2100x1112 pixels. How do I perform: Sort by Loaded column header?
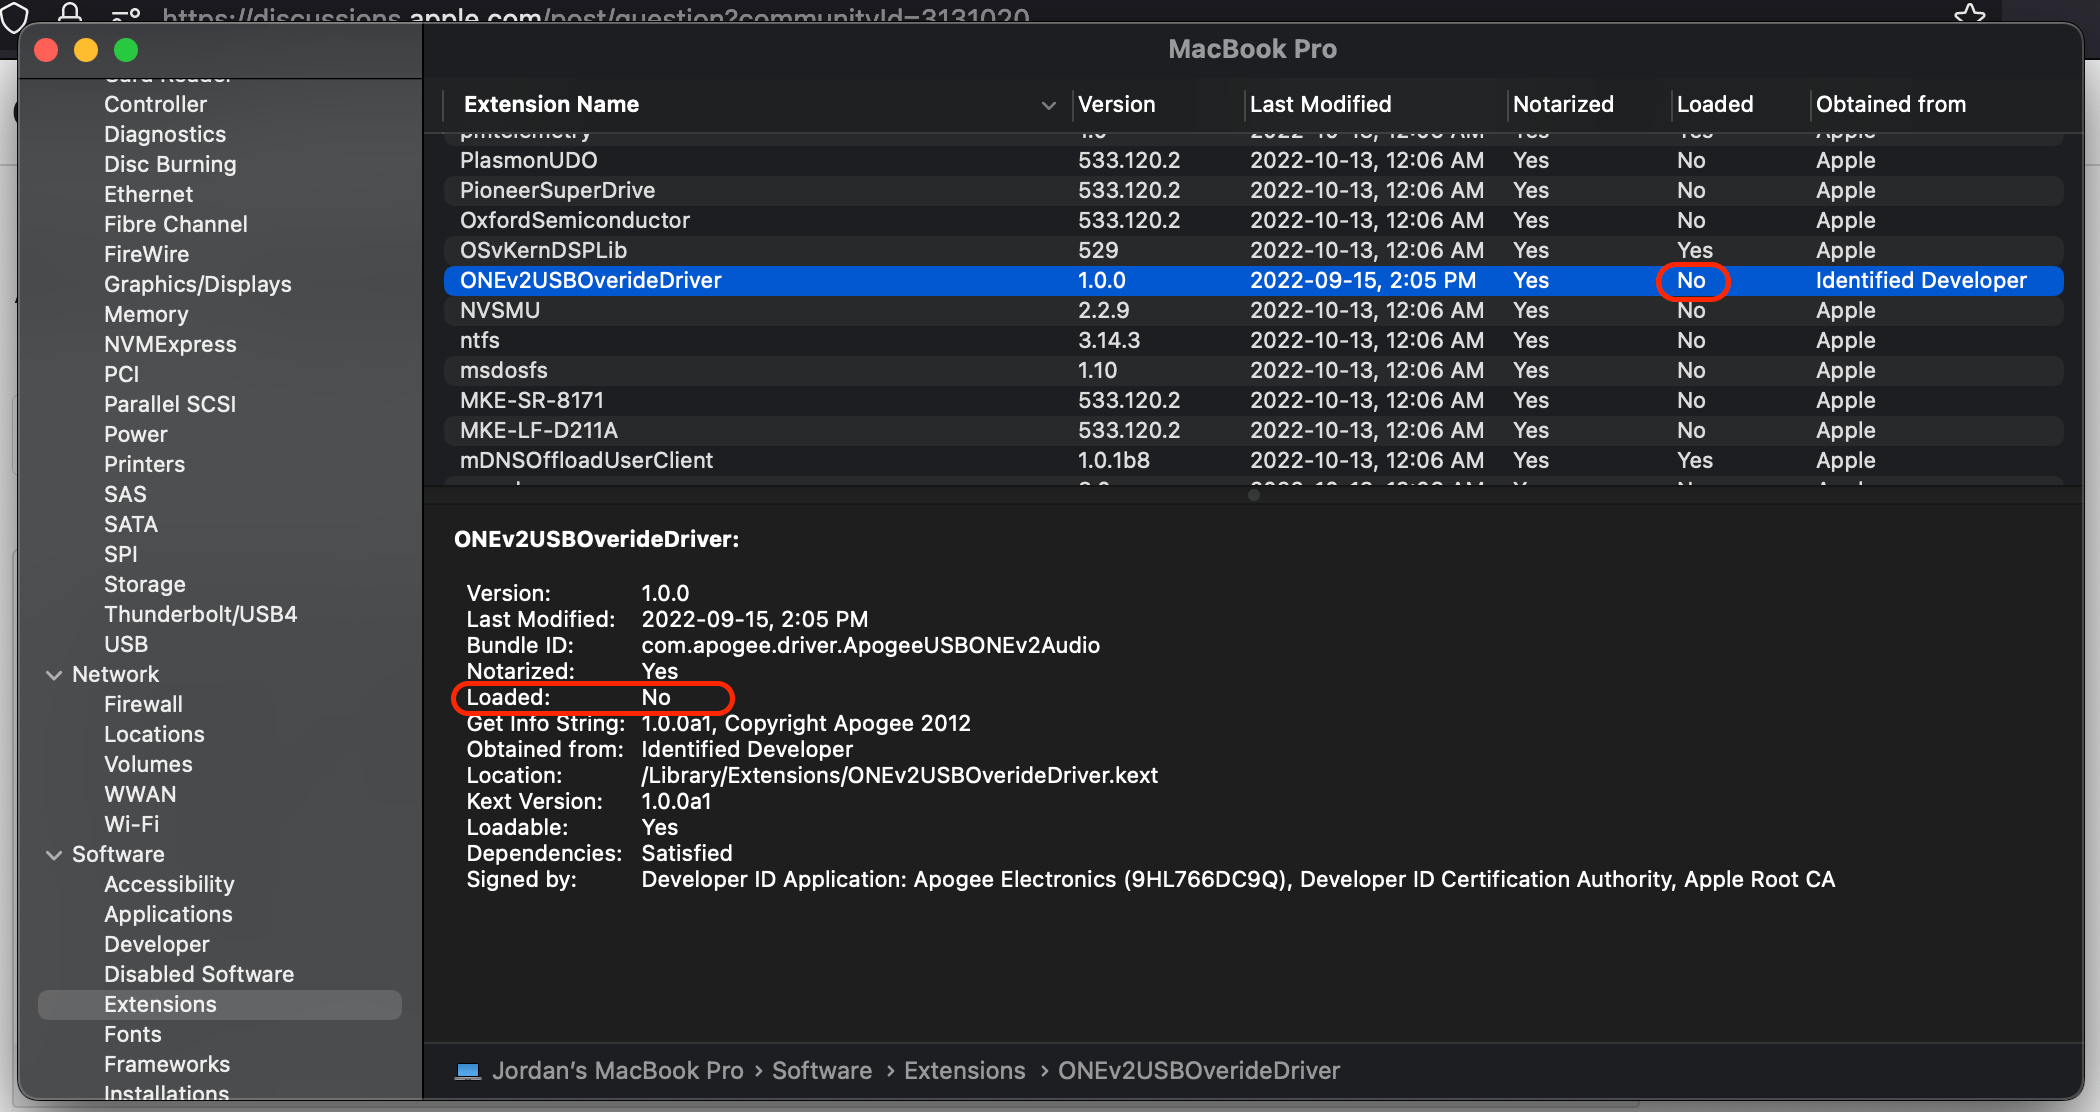1714,104
